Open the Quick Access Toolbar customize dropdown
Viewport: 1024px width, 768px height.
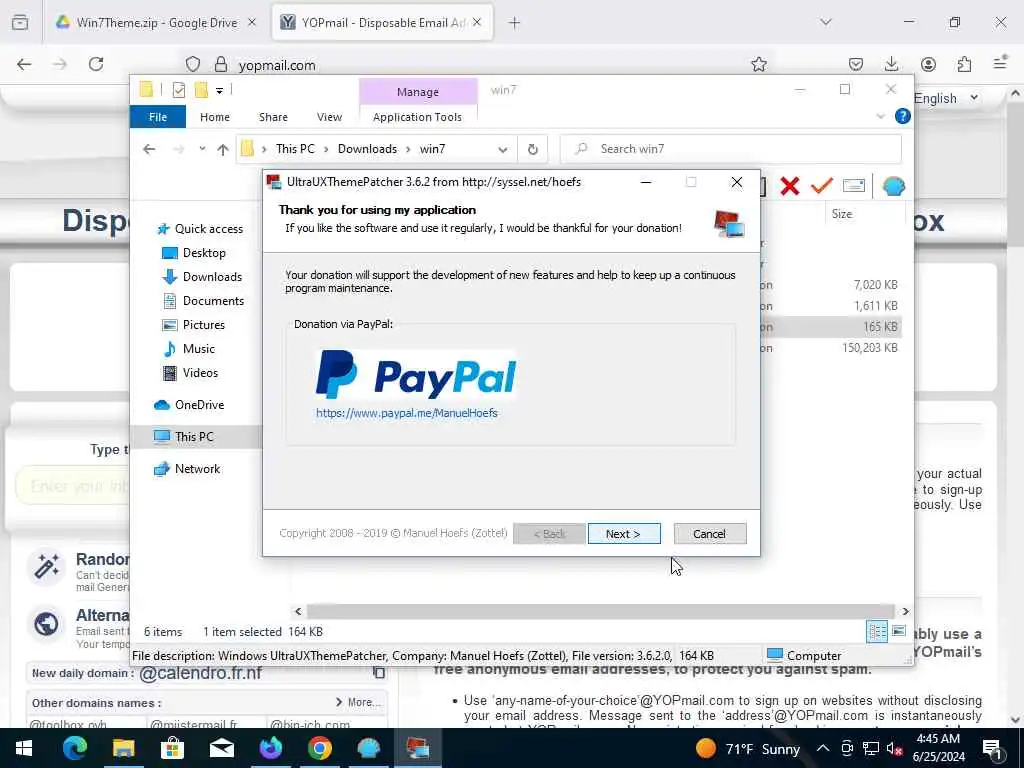(219, 90)
